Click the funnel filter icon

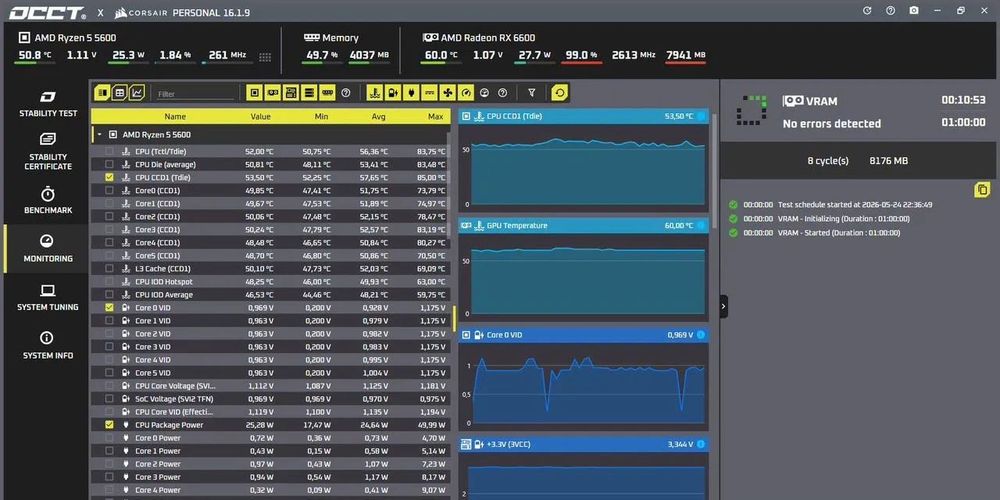click(532, 93)
